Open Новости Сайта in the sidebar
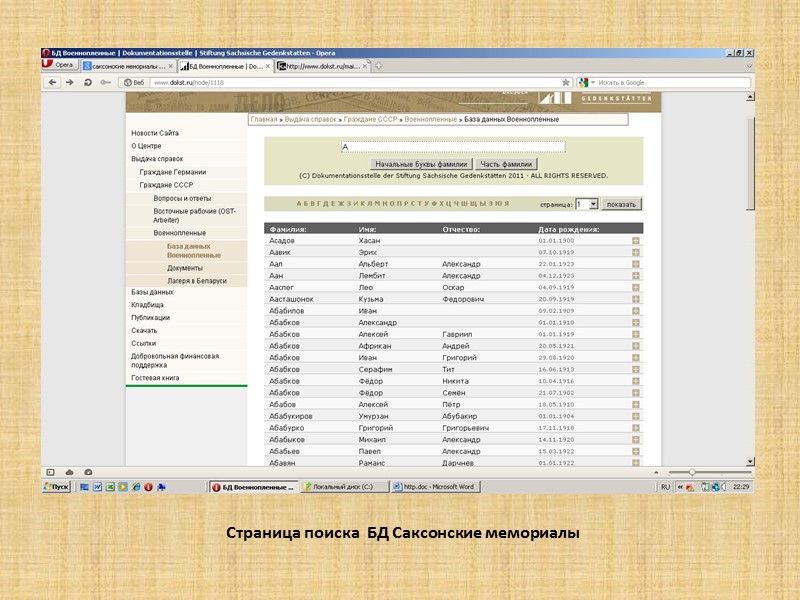 coord(155,133)
